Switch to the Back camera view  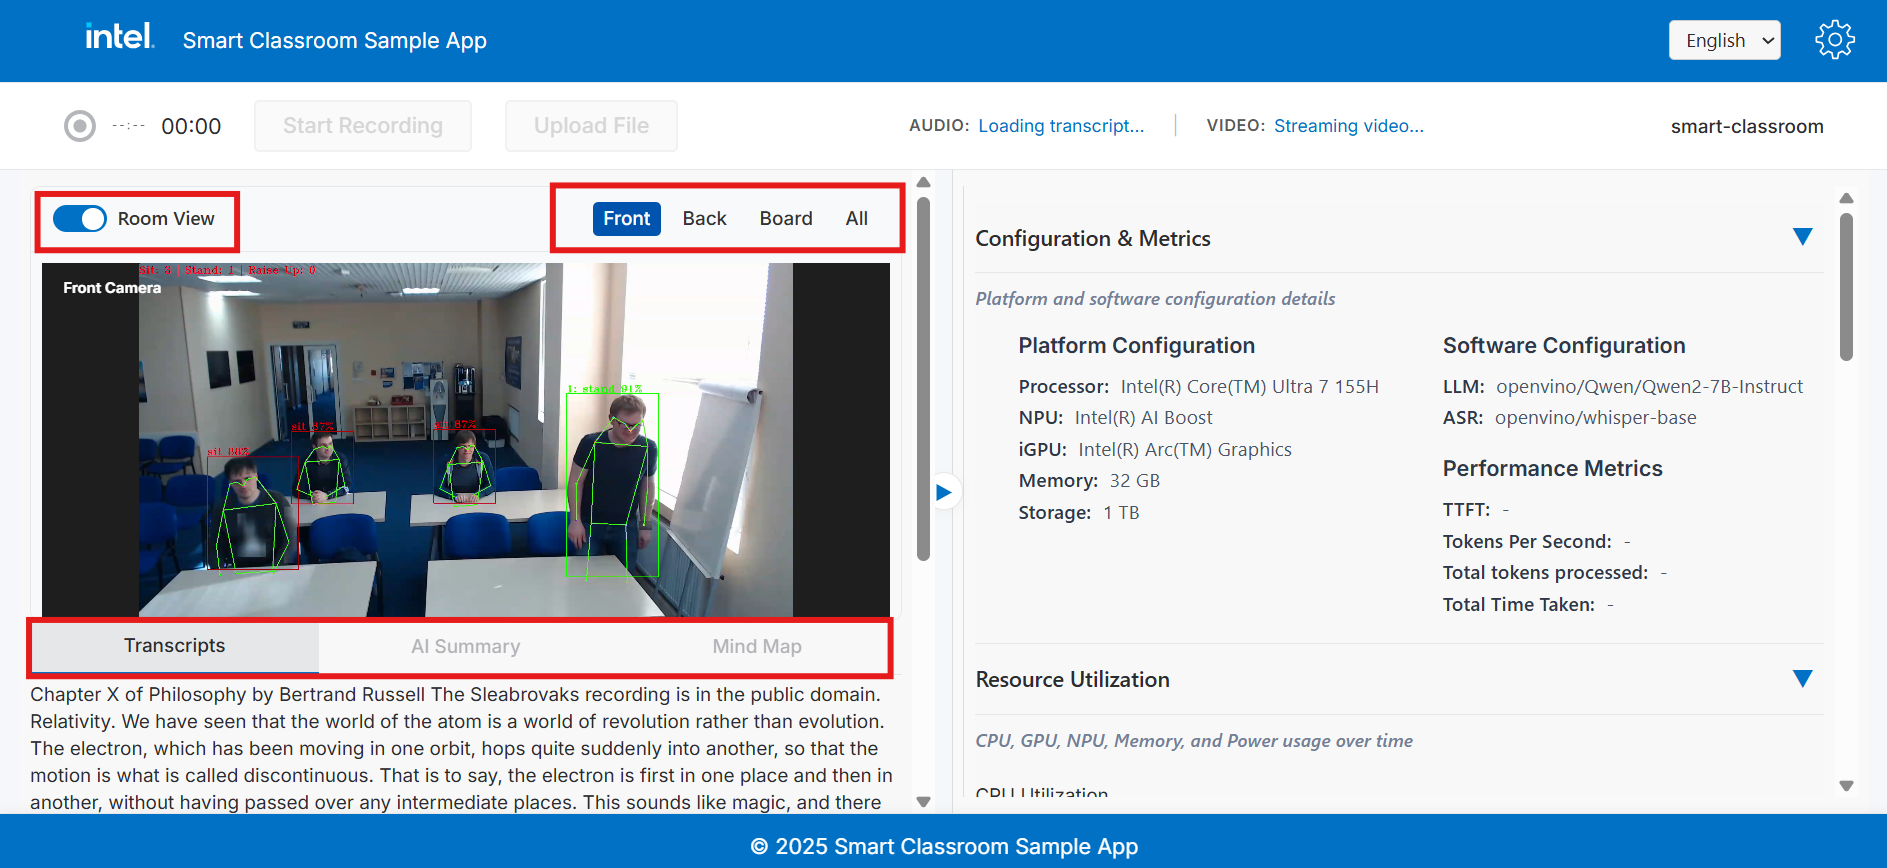704,219
